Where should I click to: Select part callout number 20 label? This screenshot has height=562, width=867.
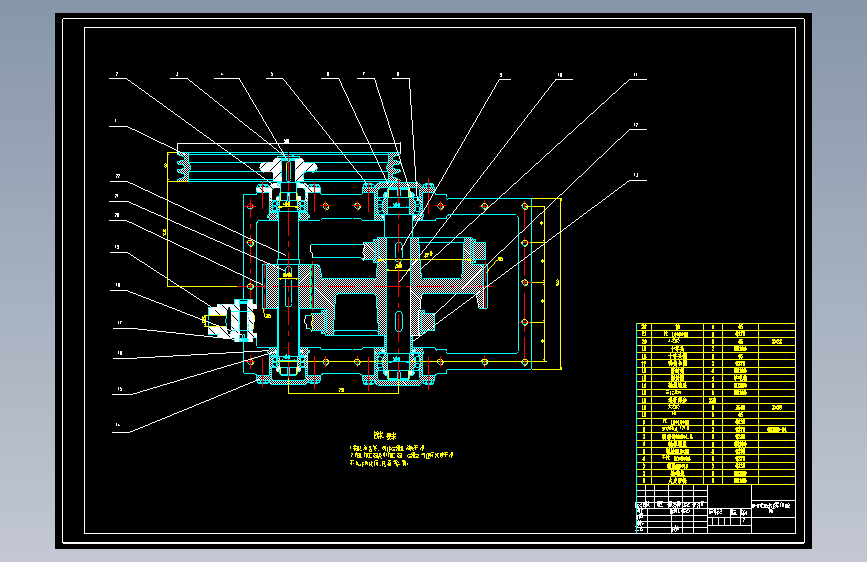tap(117, 215)
